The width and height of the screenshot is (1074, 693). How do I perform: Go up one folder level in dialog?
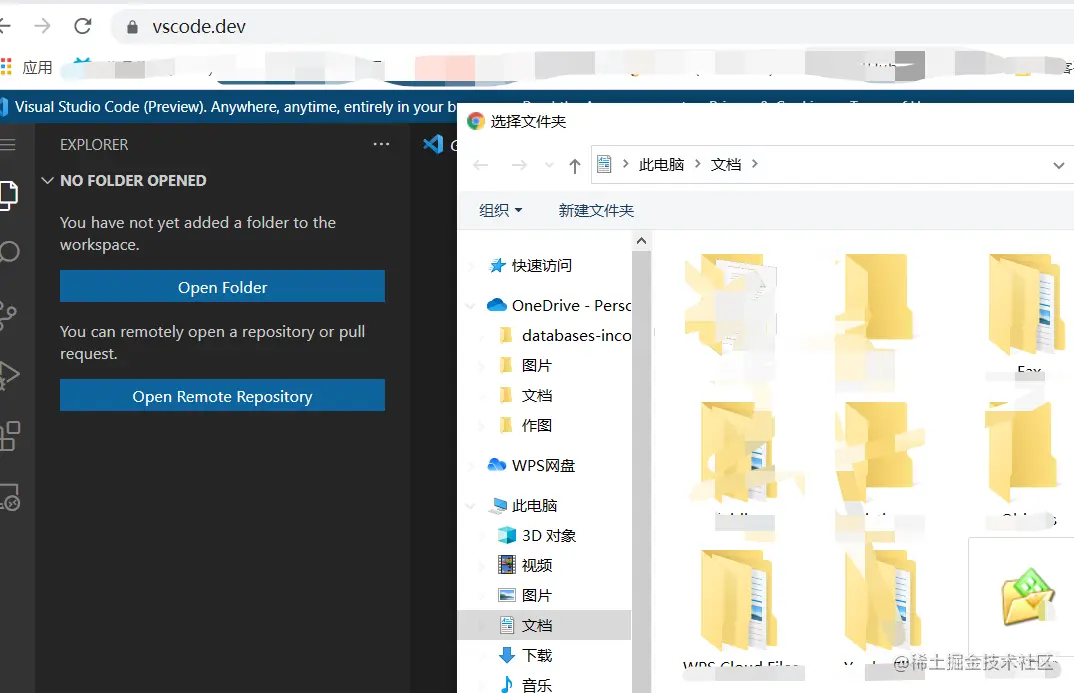[x=575, y=165]
